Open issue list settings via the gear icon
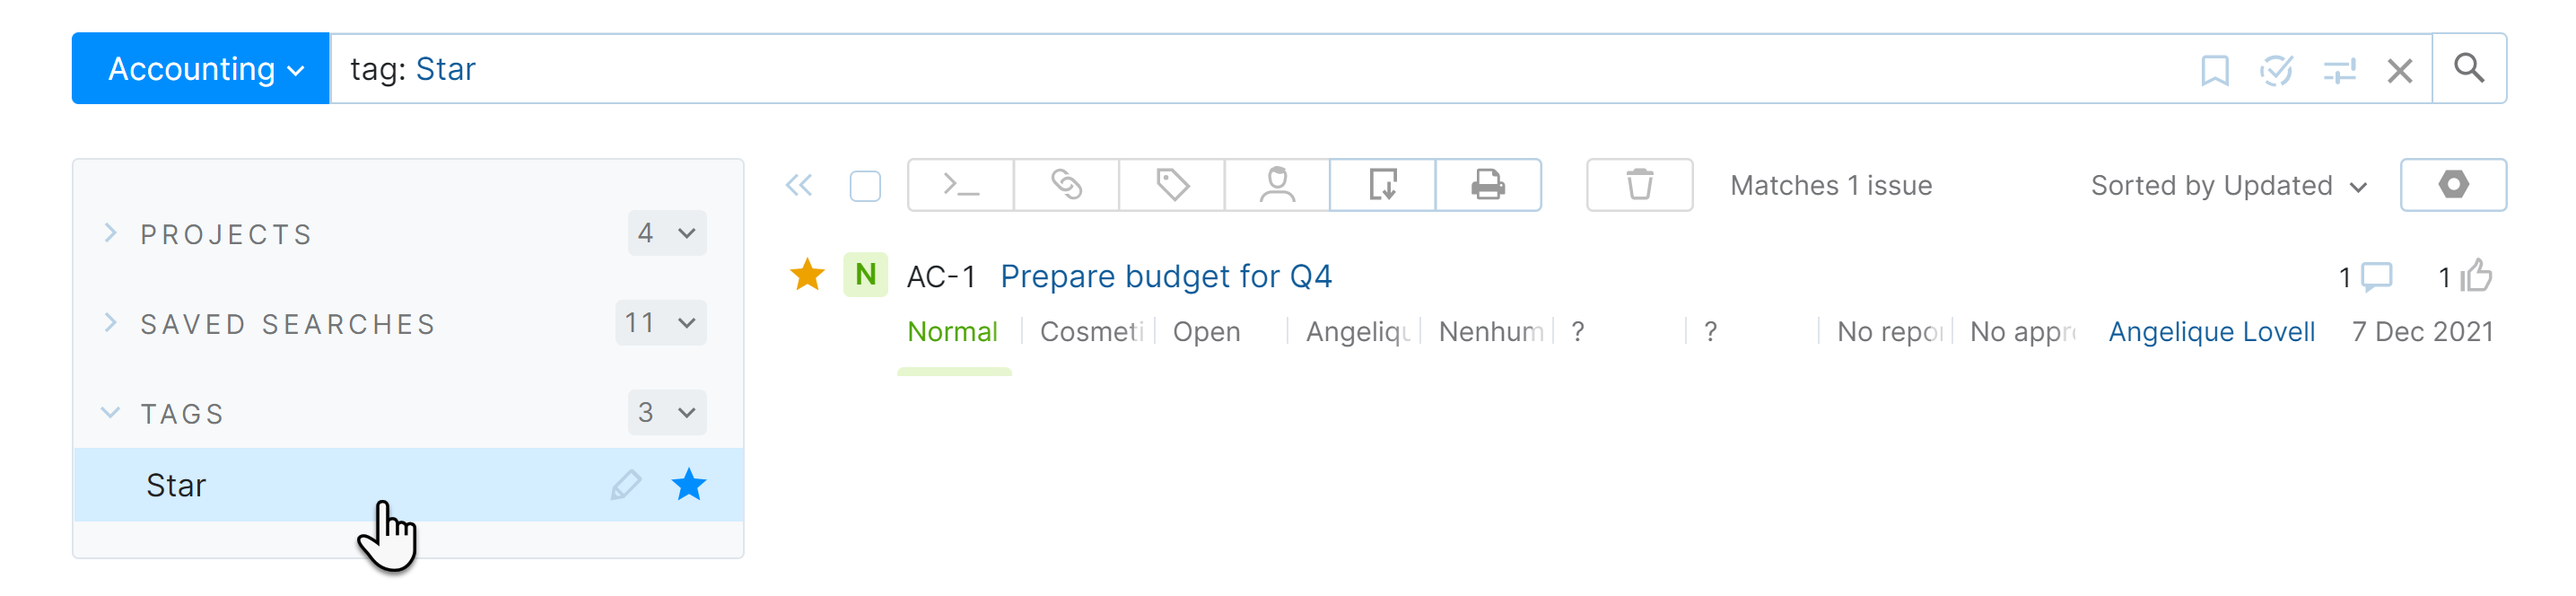This screenshot has width=2576, height=596. pyautogui.click(x=2454, y=184)
